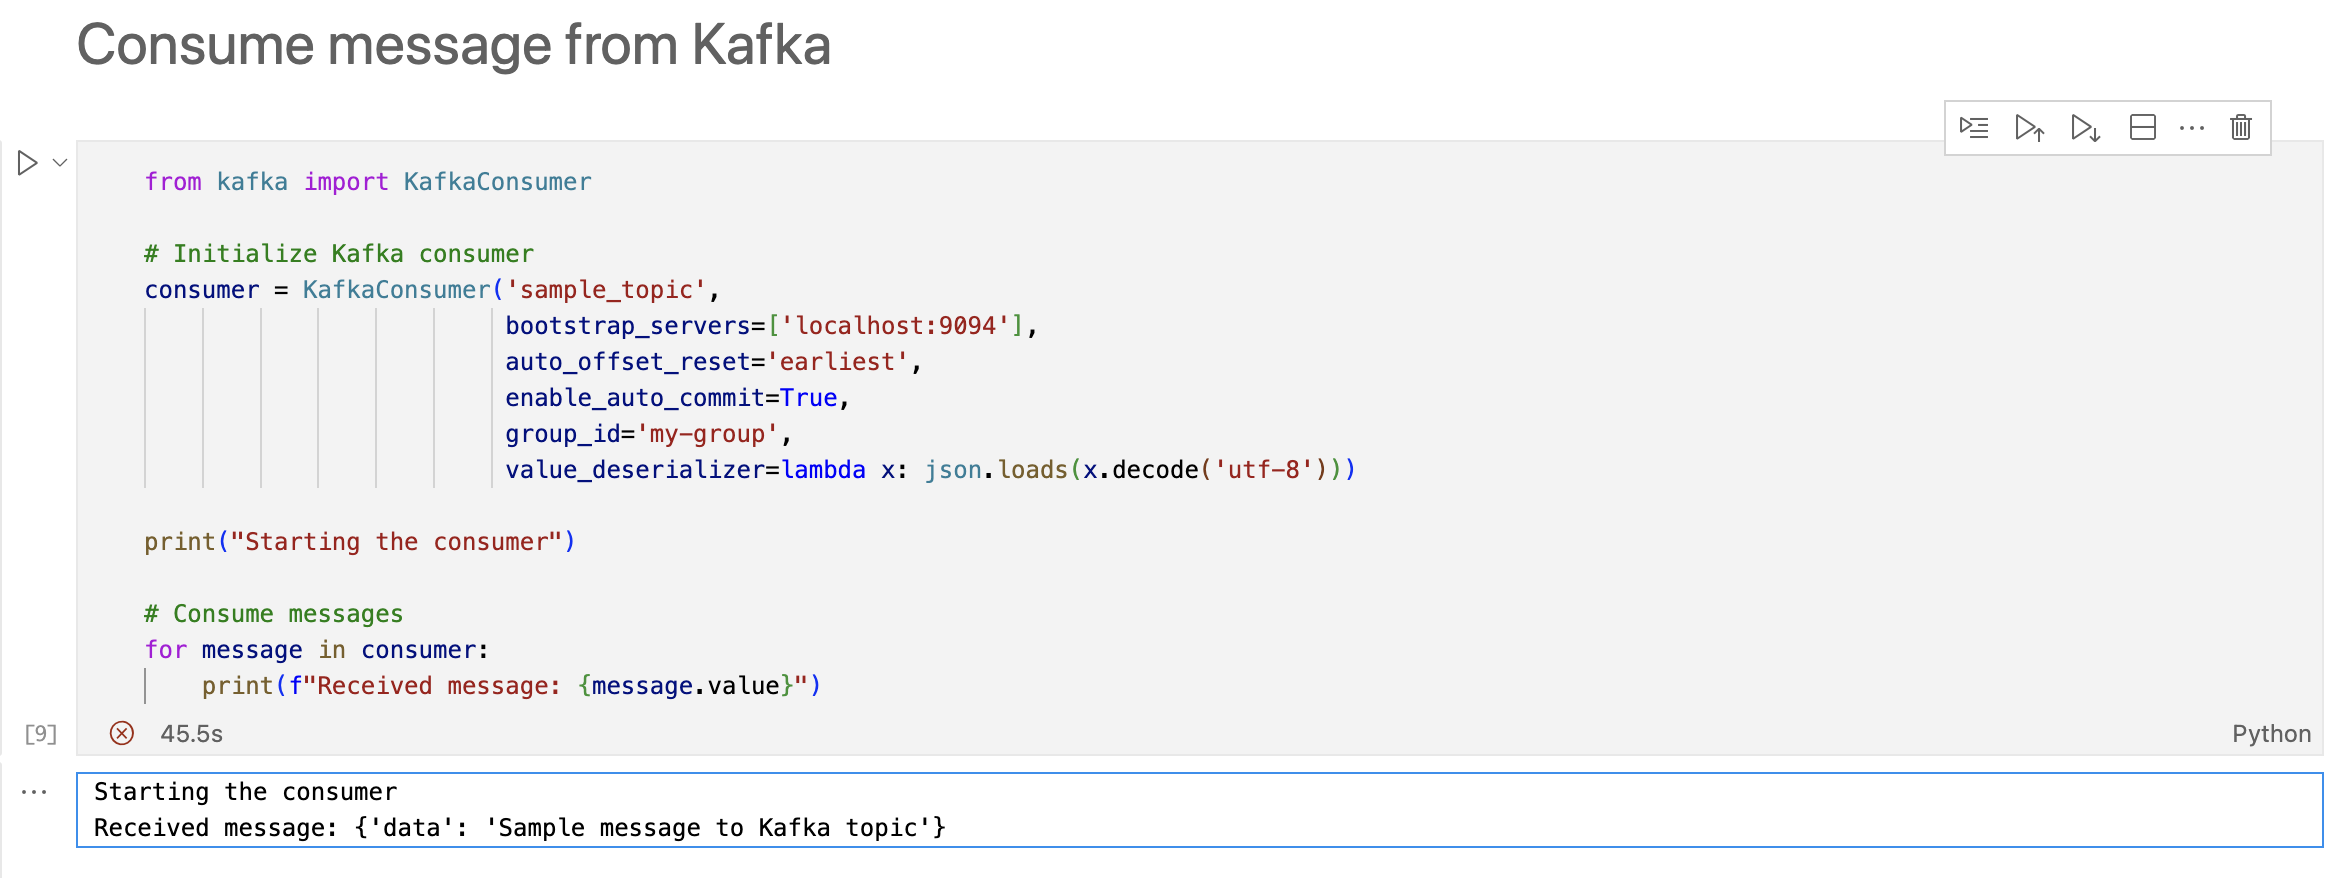Execute cell and below icon

[2085, 128]
